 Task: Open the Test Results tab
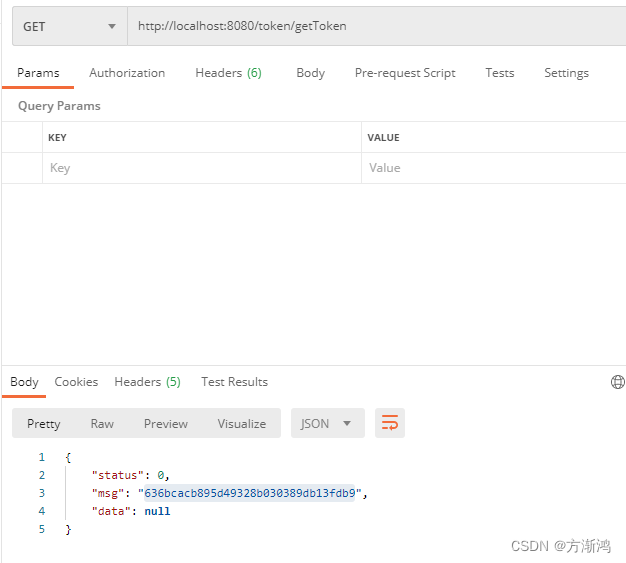[234, 382]
